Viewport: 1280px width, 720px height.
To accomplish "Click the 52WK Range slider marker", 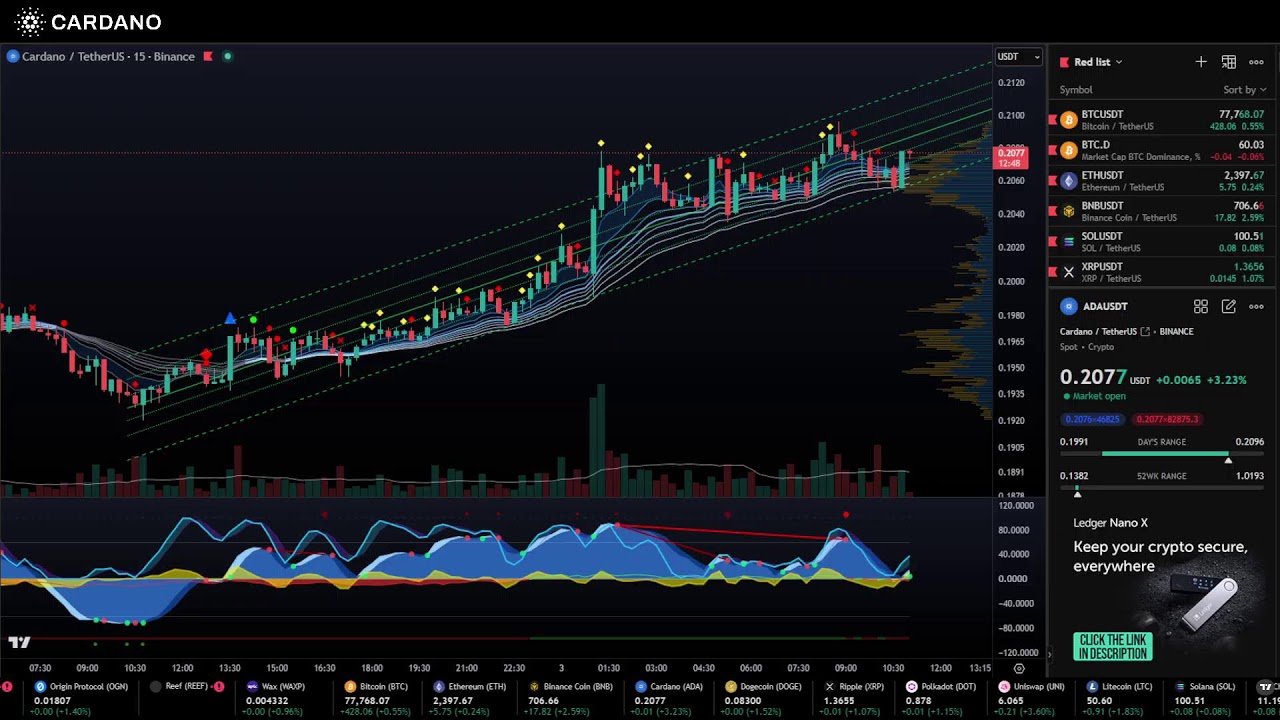I will (1077, 494).
